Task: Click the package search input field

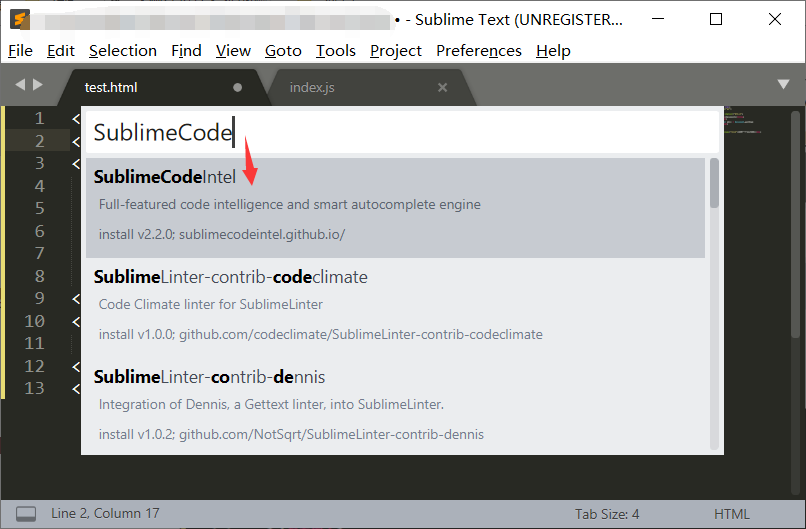Action: 402,132
